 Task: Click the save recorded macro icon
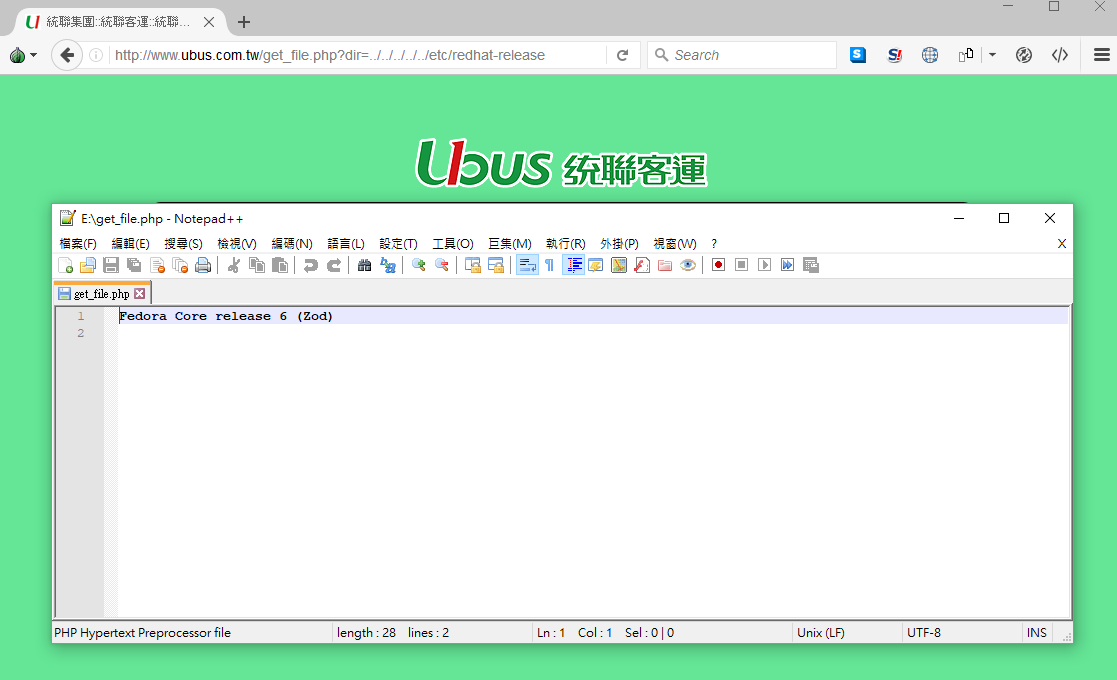tap(811, 266)
